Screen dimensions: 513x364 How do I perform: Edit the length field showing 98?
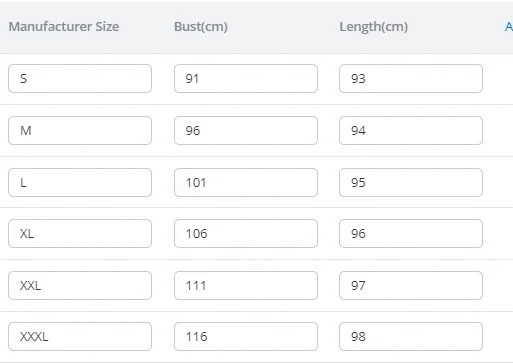click(411, 337)
